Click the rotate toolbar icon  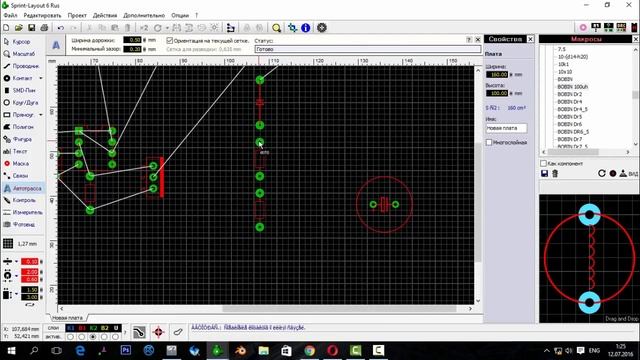tap(158, 28)
